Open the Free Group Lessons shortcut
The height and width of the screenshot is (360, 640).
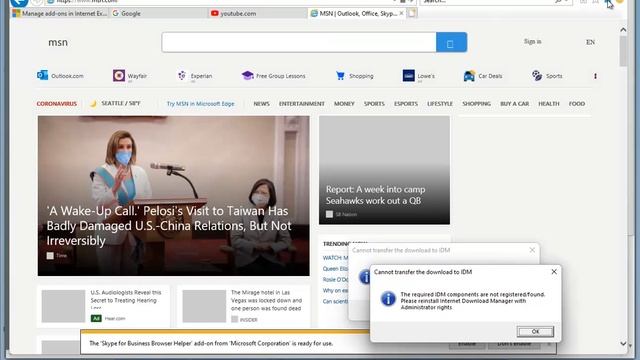point(273,76)
